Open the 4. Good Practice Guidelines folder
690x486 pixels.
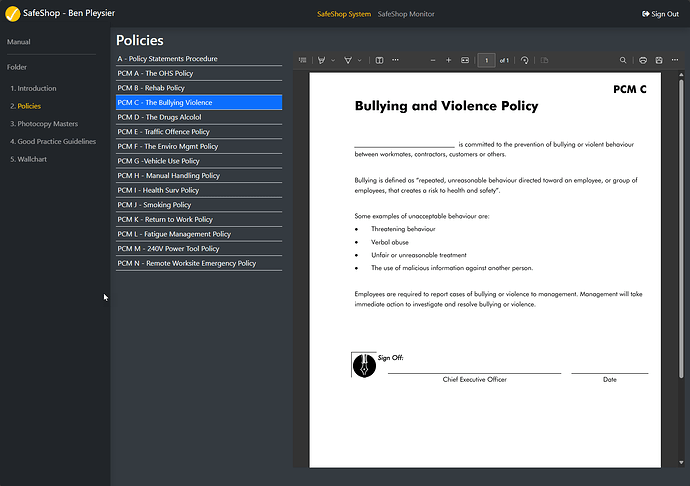[53, 141]
